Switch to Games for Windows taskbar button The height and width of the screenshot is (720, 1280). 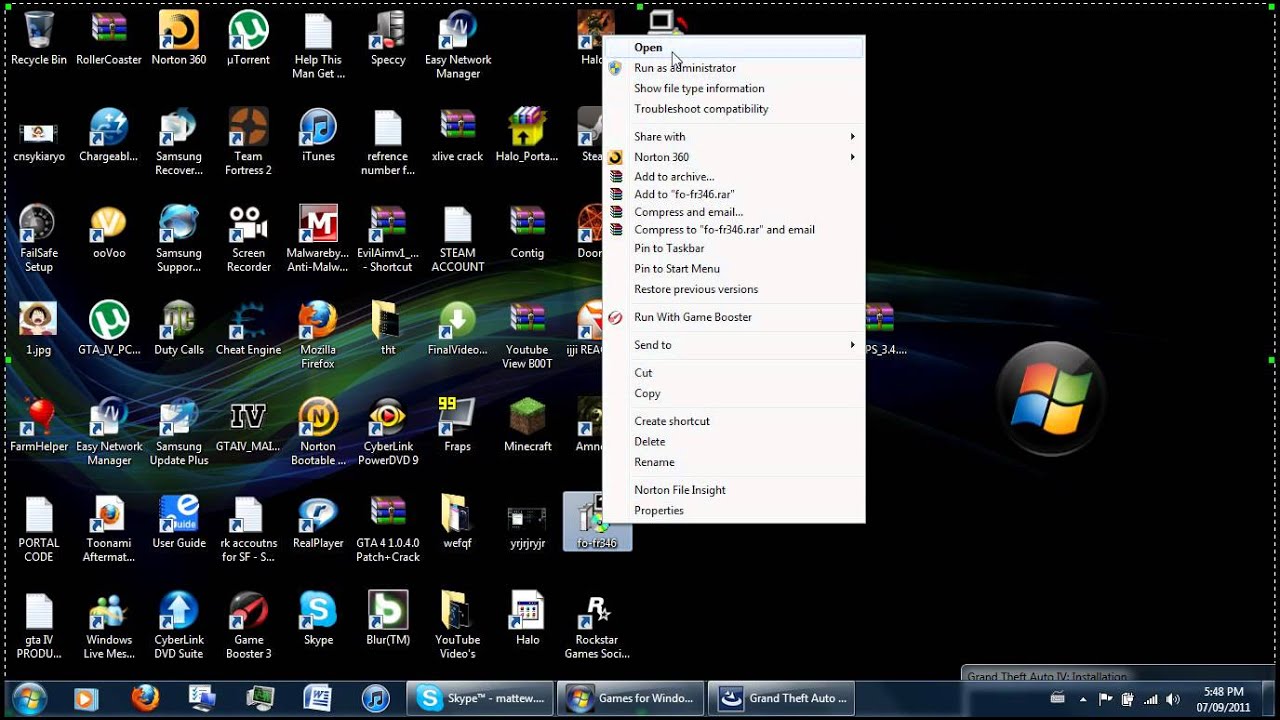click(x=630, y=698)
